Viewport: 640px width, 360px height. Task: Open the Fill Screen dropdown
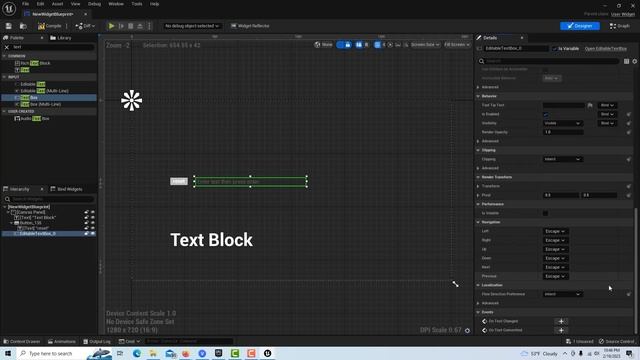(456, 44)
